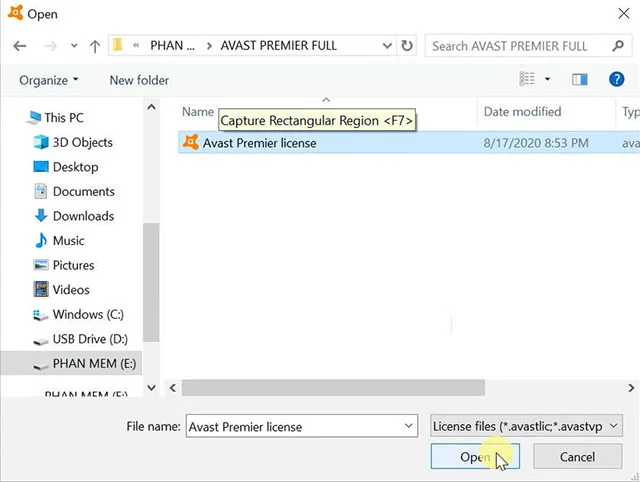Screen dimensions: 640x482
Task: Click the Back navigation arrow
Action: [x=20, y=46]
